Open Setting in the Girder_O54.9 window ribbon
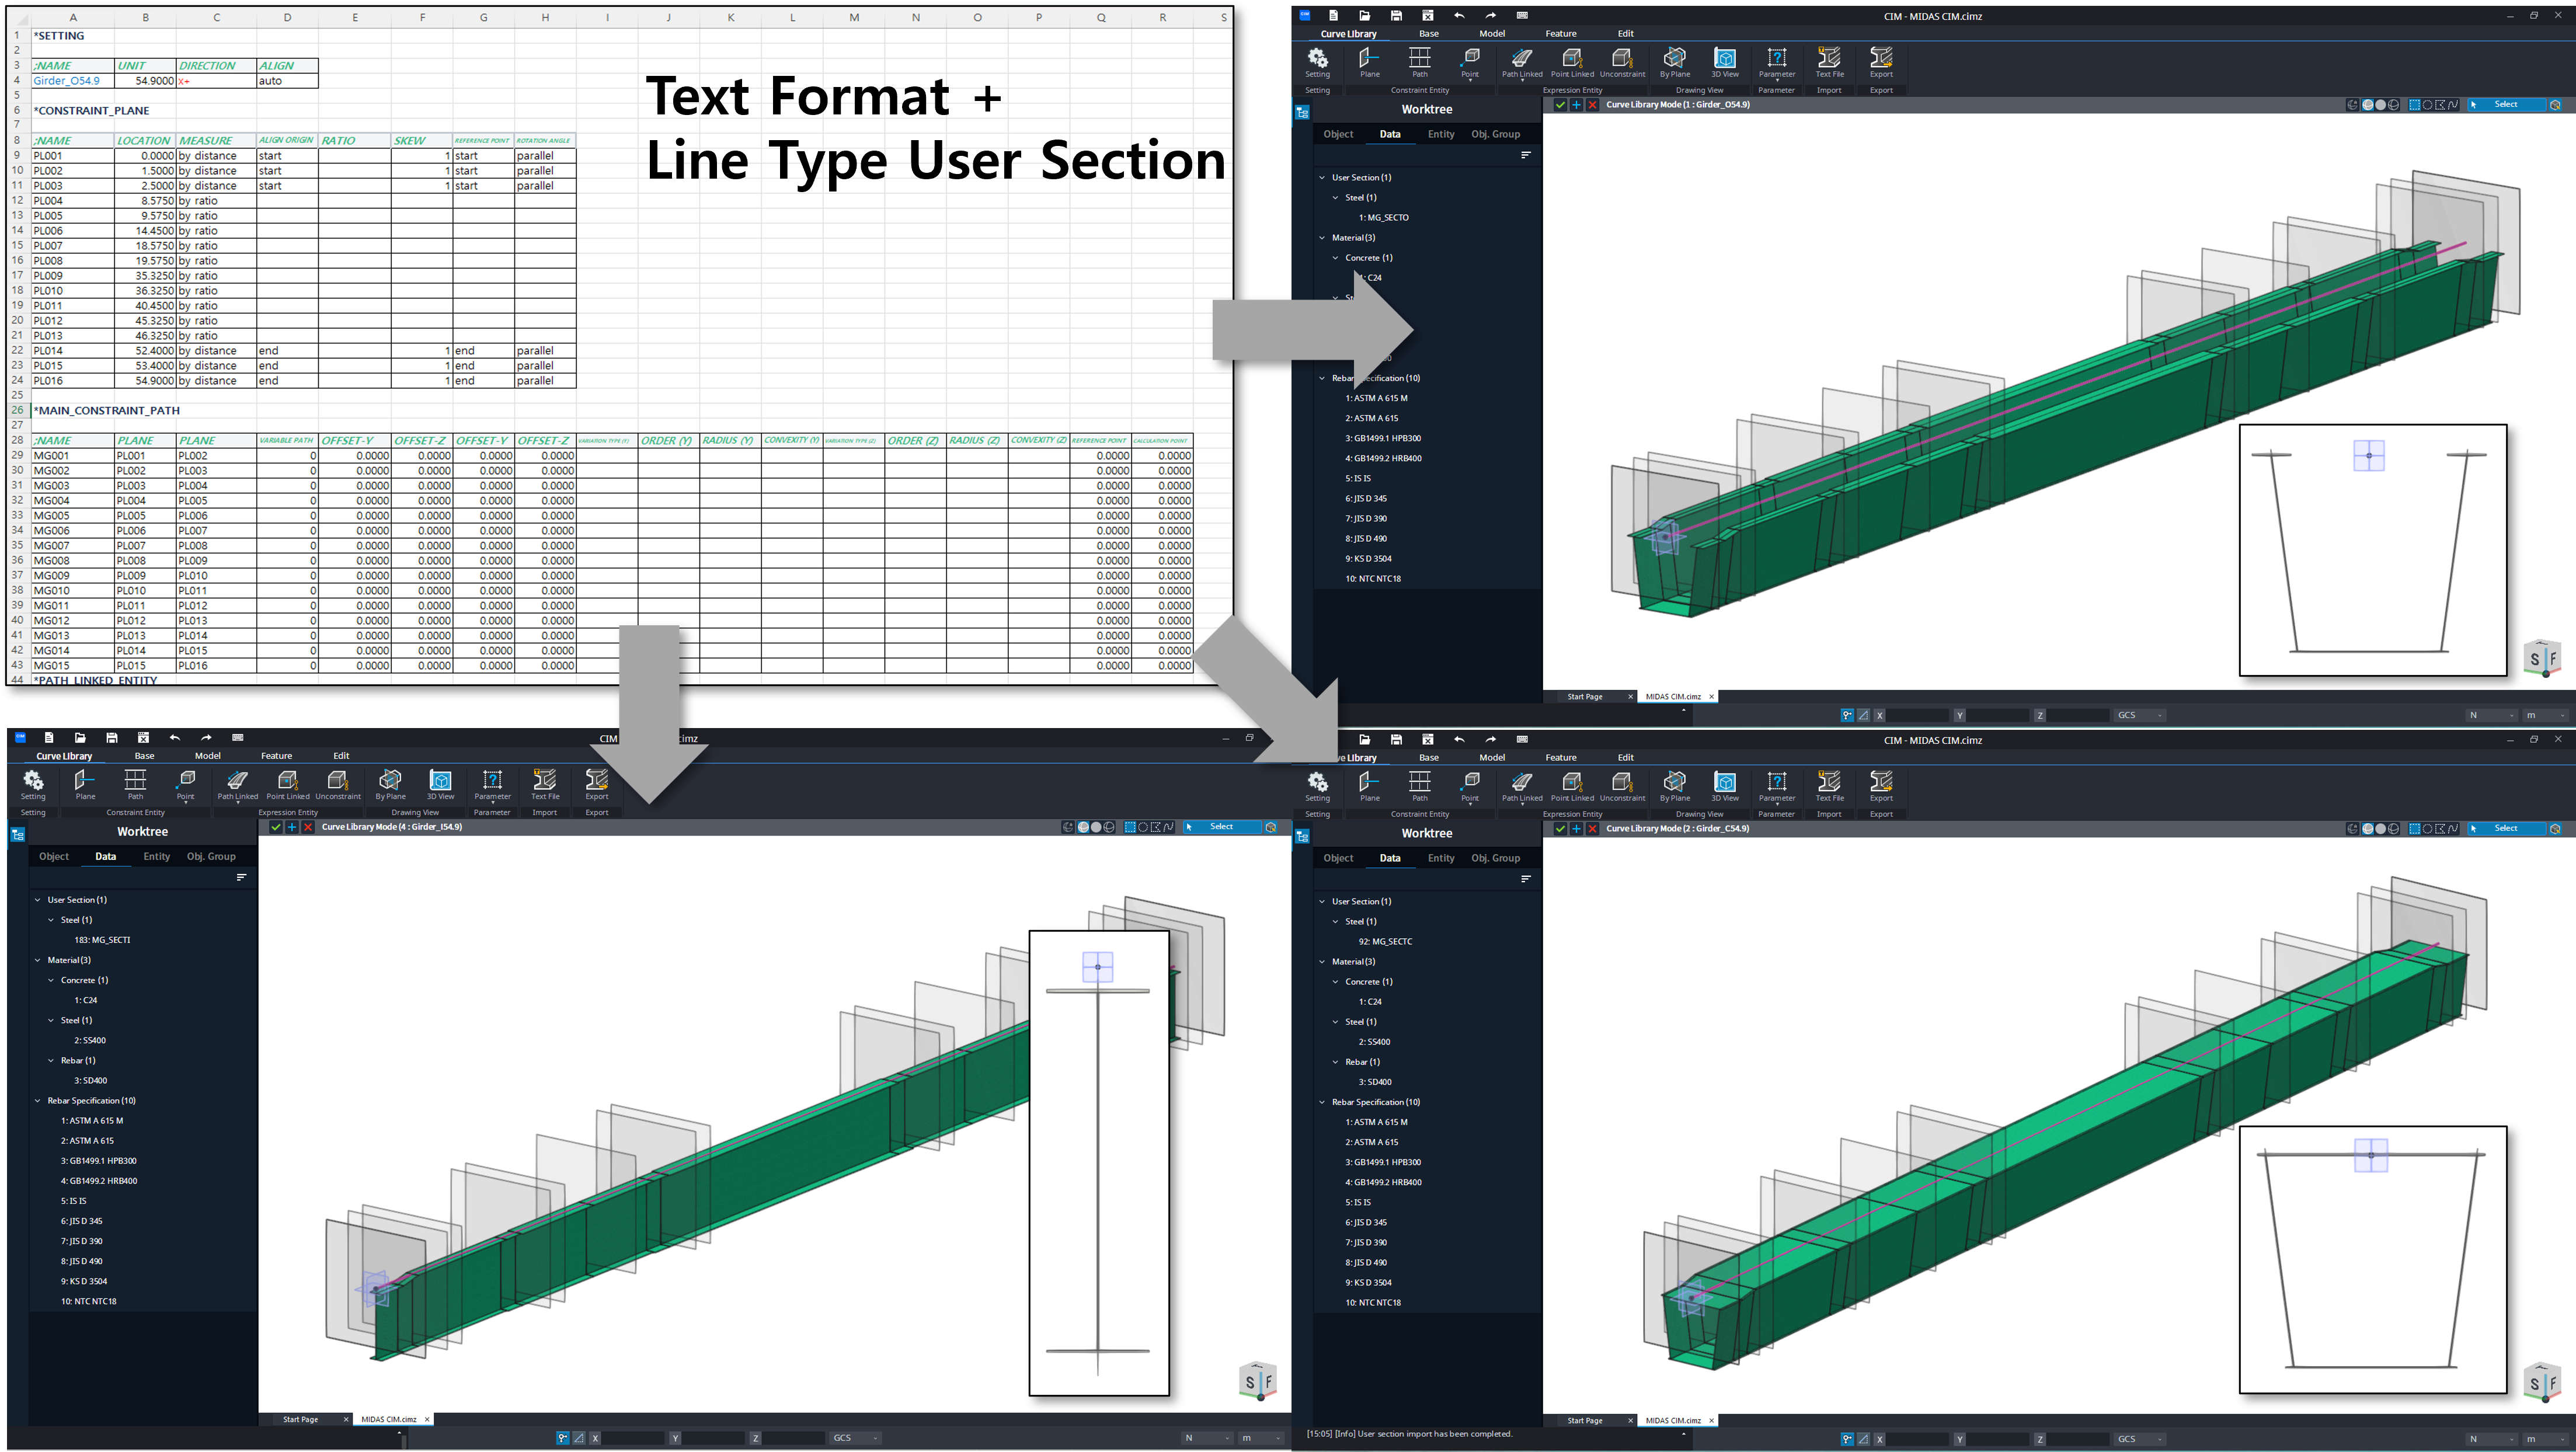2576x1452 pixels. coord(1318,62)
